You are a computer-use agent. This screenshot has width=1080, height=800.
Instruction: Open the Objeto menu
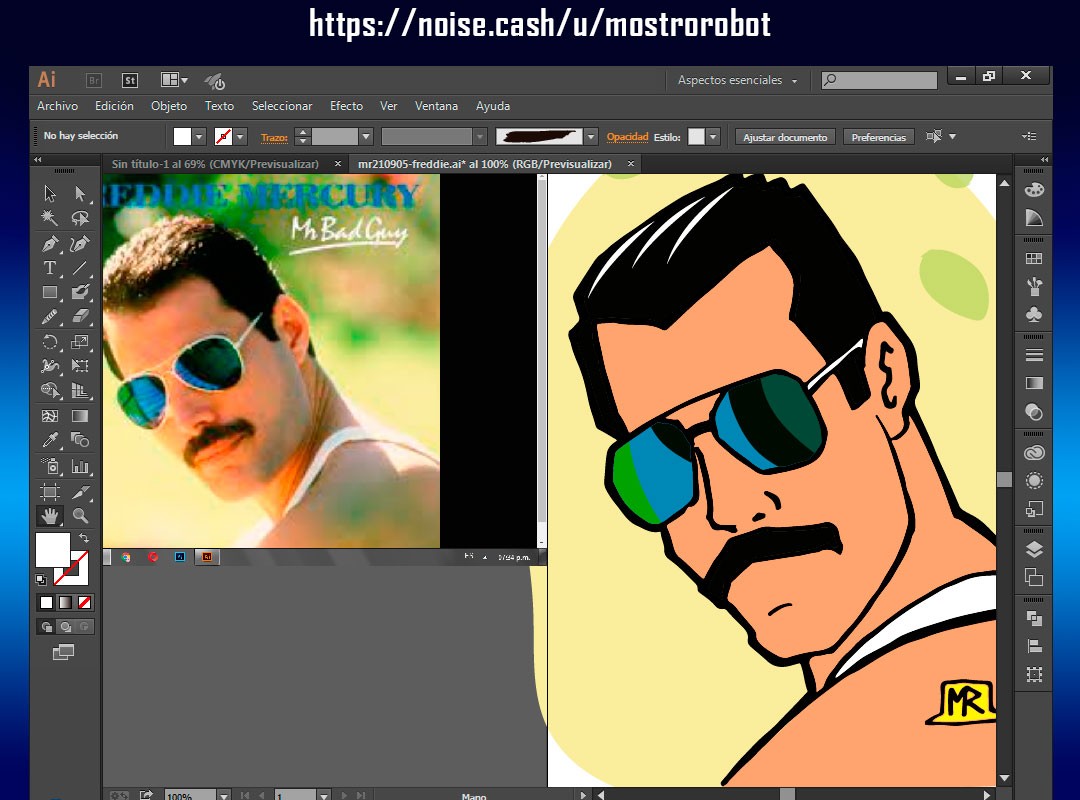169,106
